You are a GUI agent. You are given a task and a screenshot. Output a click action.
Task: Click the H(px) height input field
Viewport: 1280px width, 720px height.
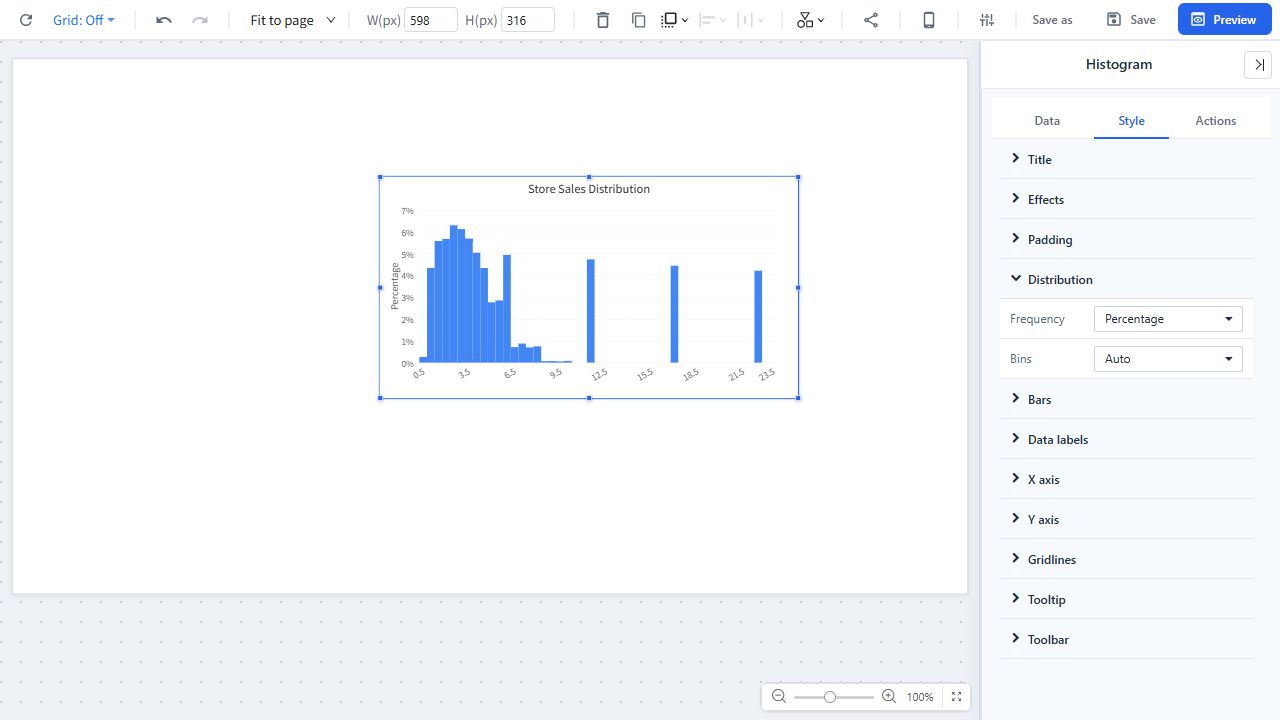click(528, 20)
